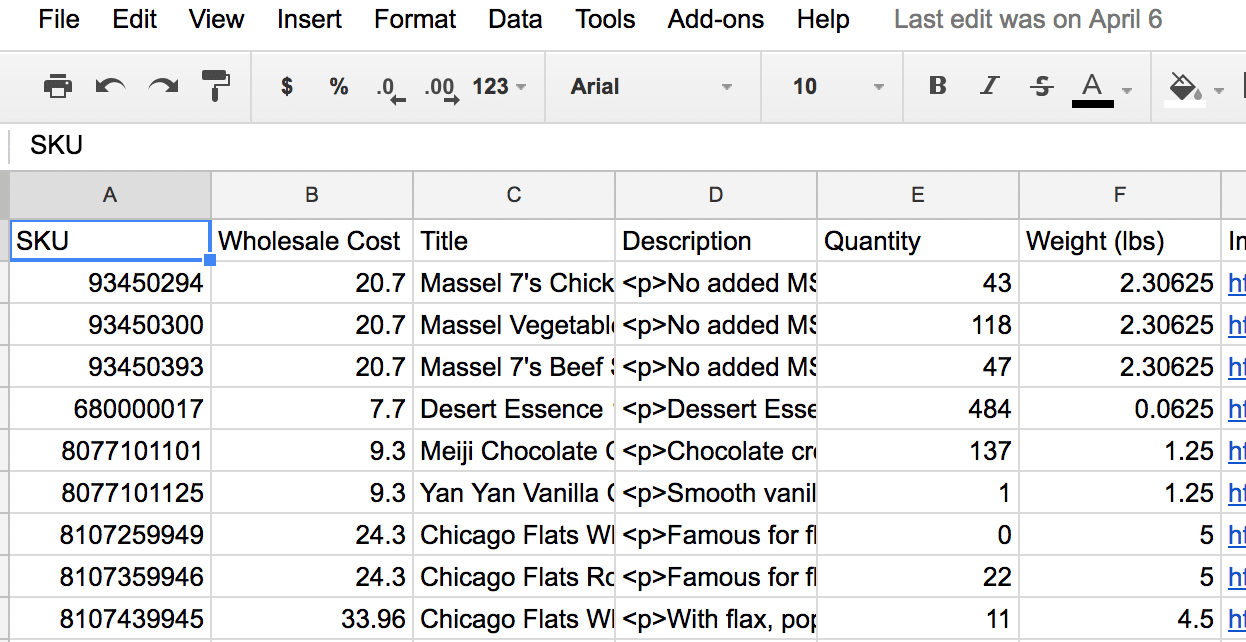The image size is (1246, 642).
Task: Click the print icon
Action: point(58,87)
